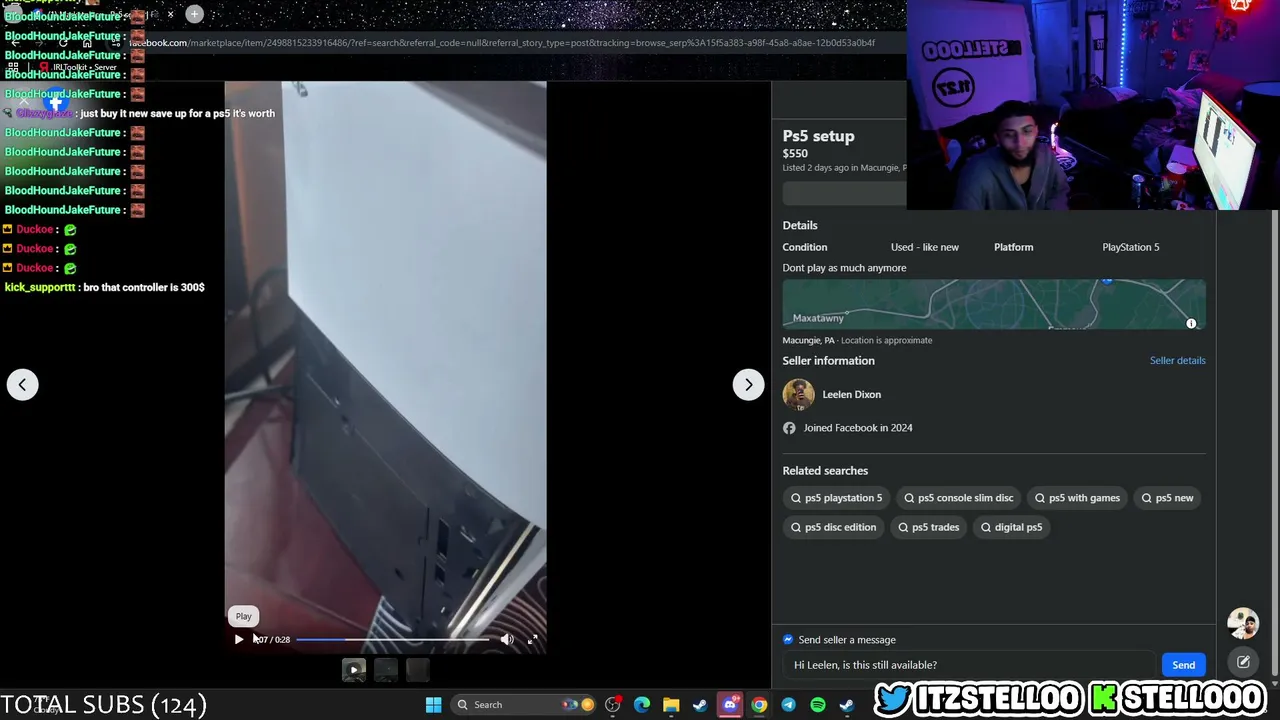Go to the previous listing photo
1280x720 pixels.
tap(22, 385)
